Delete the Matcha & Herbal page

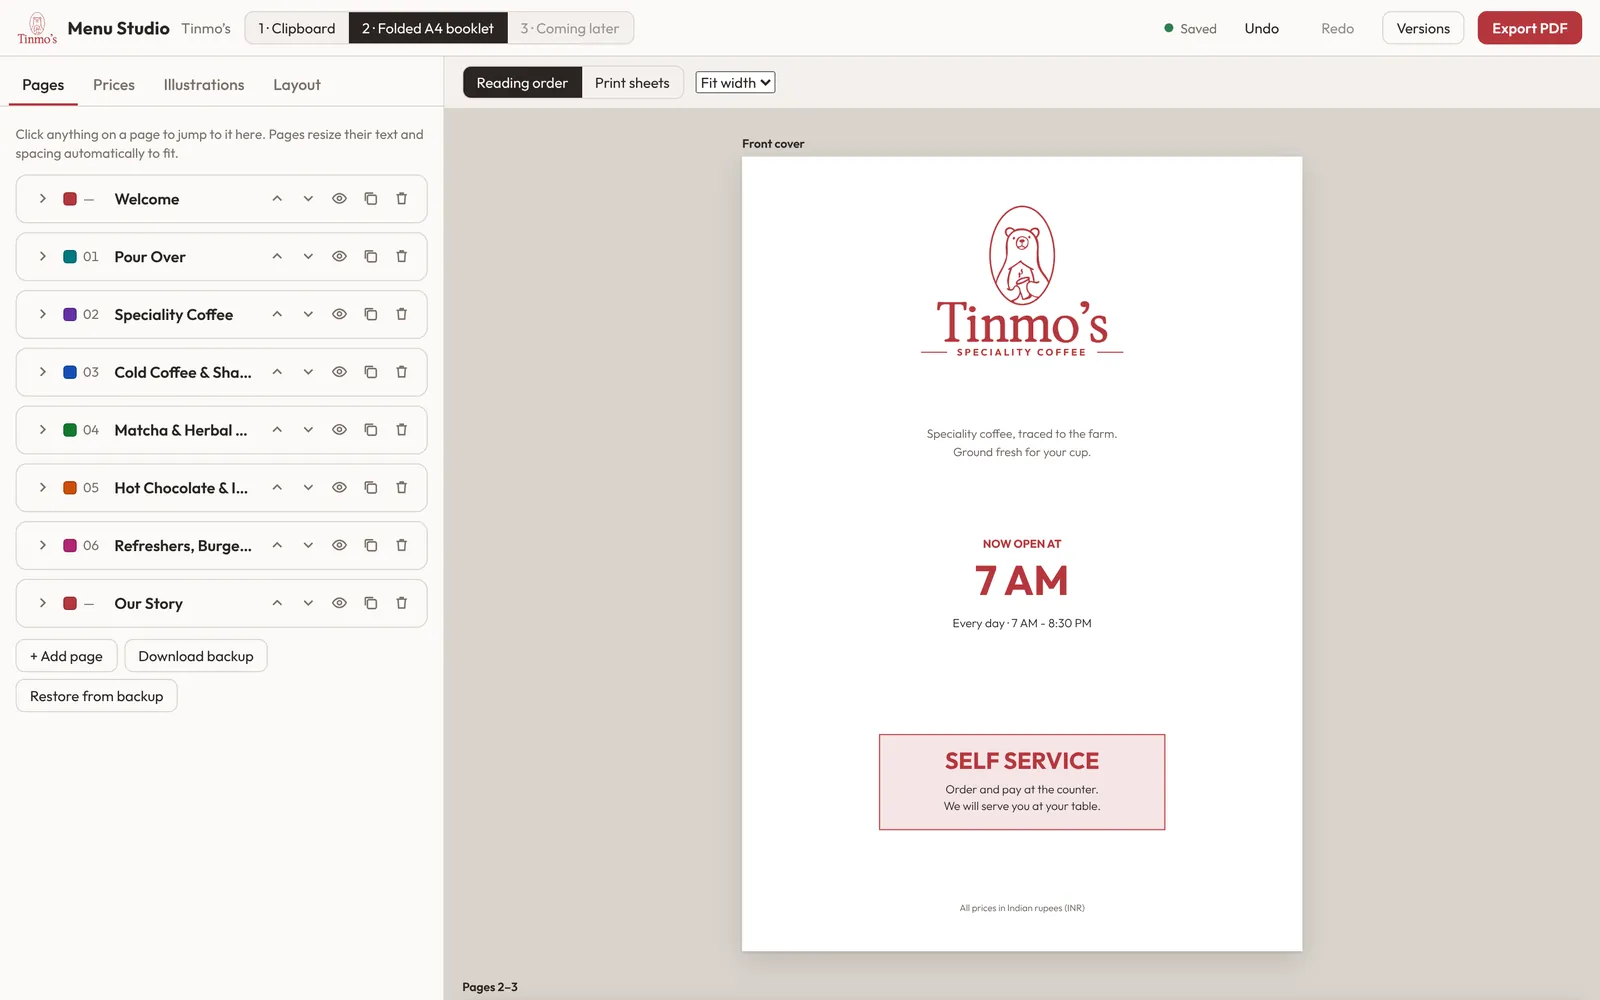click(401, 430)
